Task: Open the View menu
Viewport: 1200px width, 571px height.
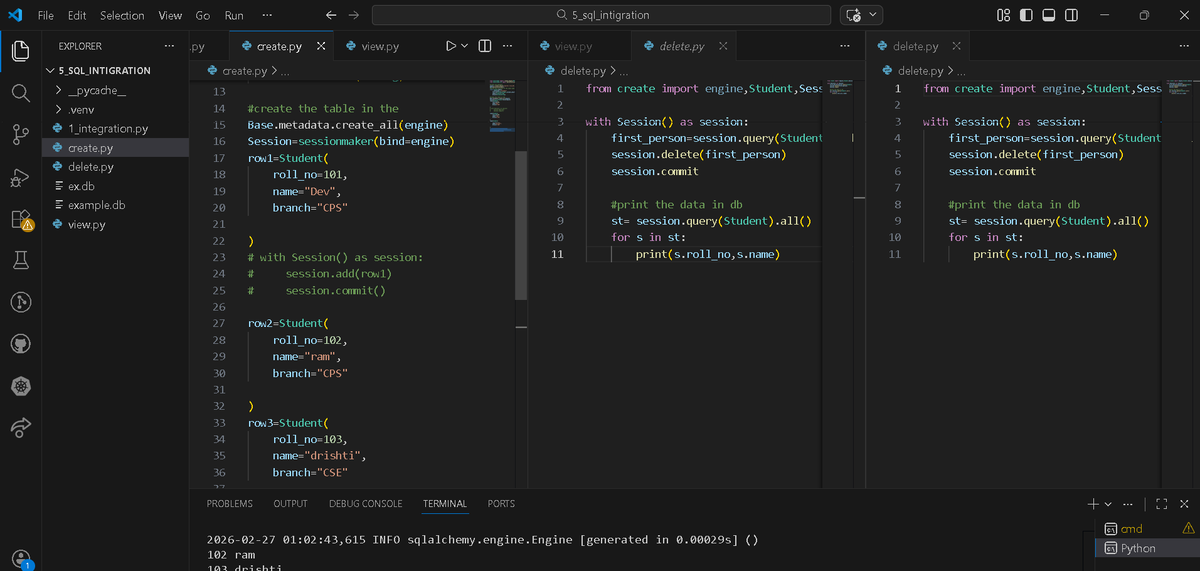Action: pos(170,15)
